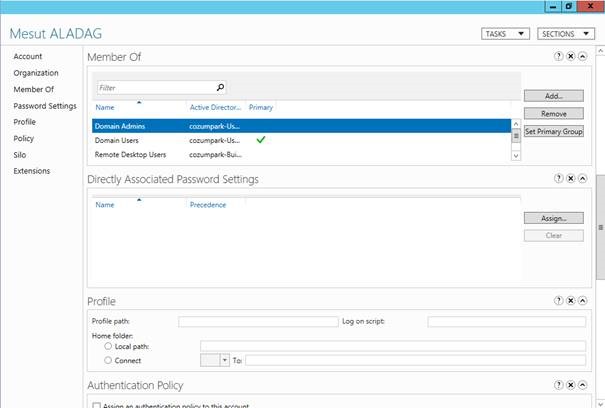605x408 pixels.
Task: Collapse the Authentication Policy section
Action: click(x=583, y=385)
